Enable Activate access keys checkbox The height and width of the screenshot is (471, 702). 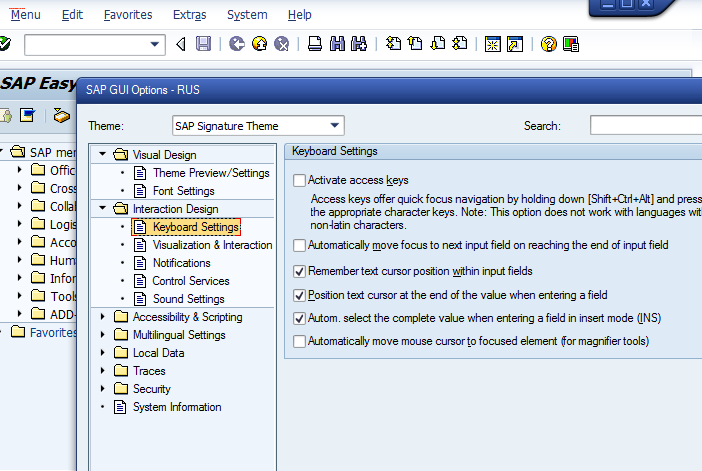(300, 180)
